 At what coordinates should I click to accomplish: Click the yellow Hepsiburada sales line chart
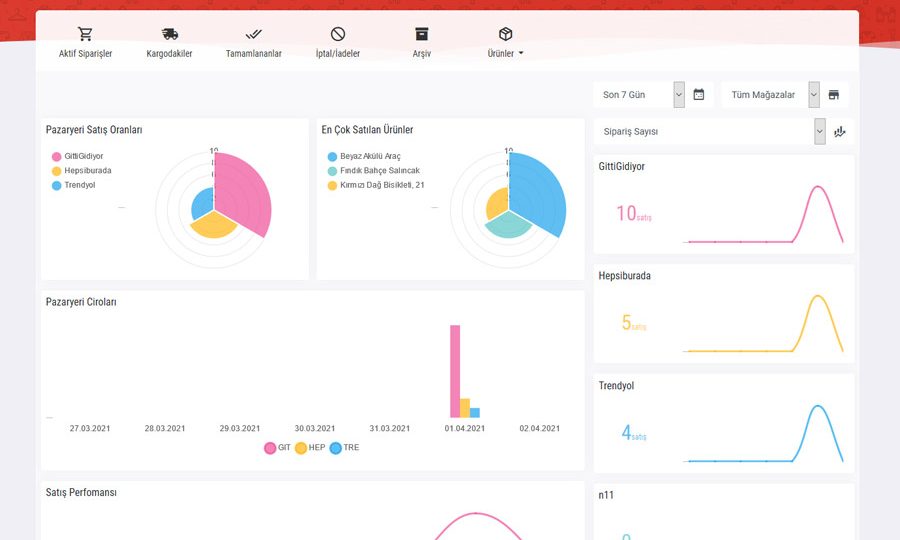(x=763, y=323)
